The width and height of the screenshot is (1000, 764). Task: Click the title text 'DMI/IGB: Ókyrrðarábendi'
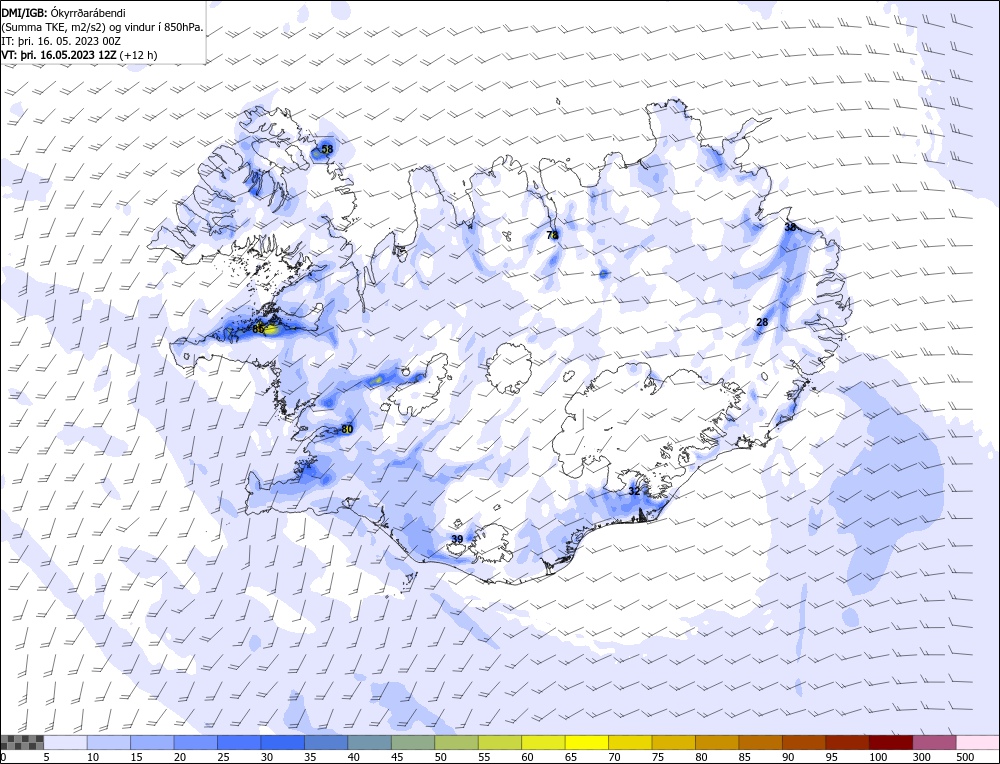[x=63, y=13]
